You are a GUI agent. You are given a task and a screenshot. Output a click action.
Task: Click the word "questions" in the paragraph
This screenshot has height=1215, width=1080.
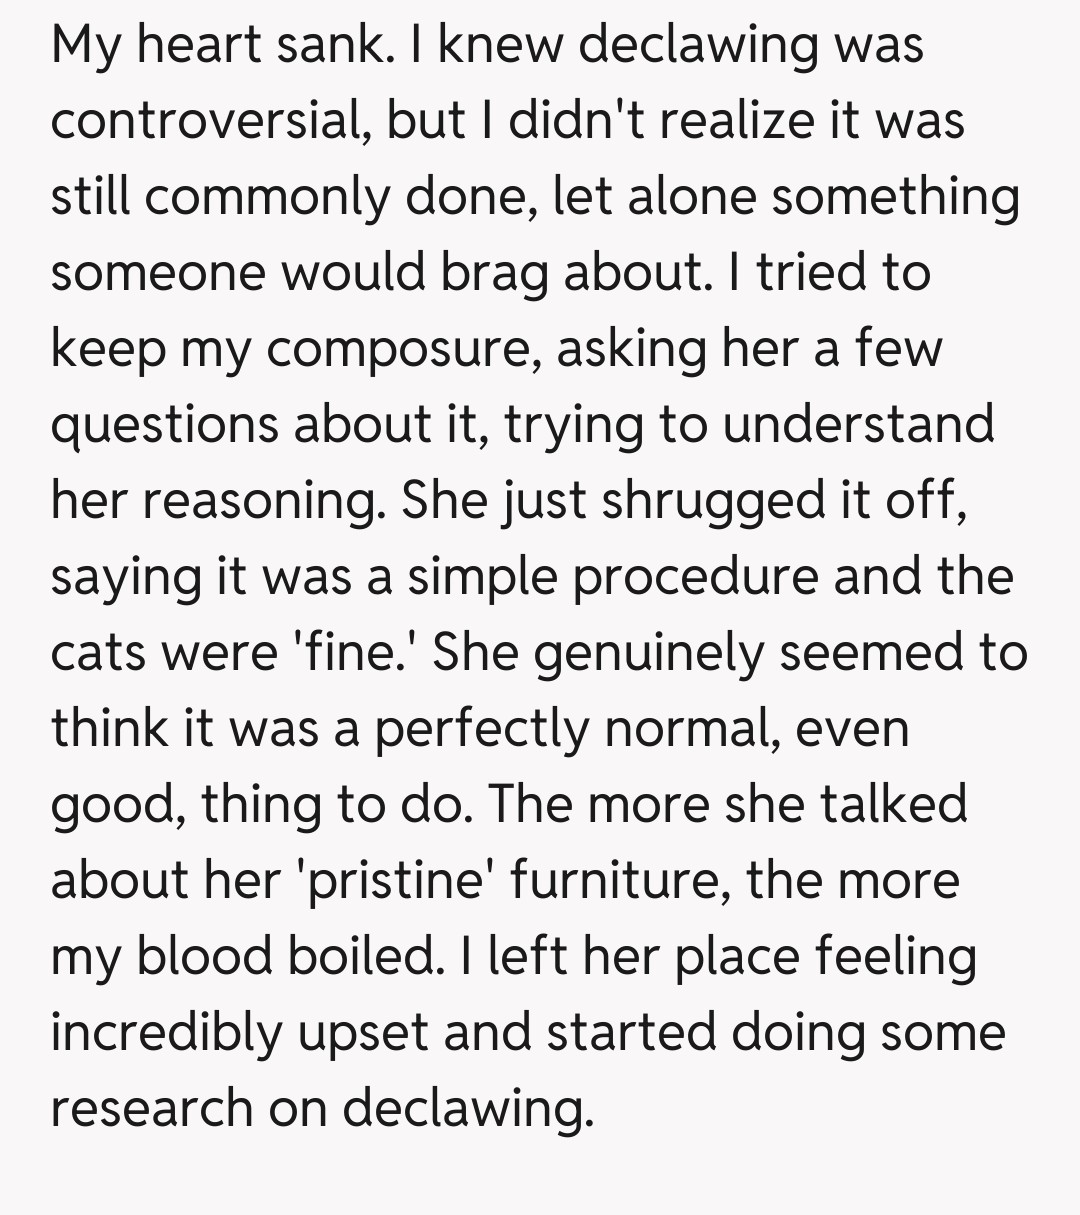click(165, 424)
